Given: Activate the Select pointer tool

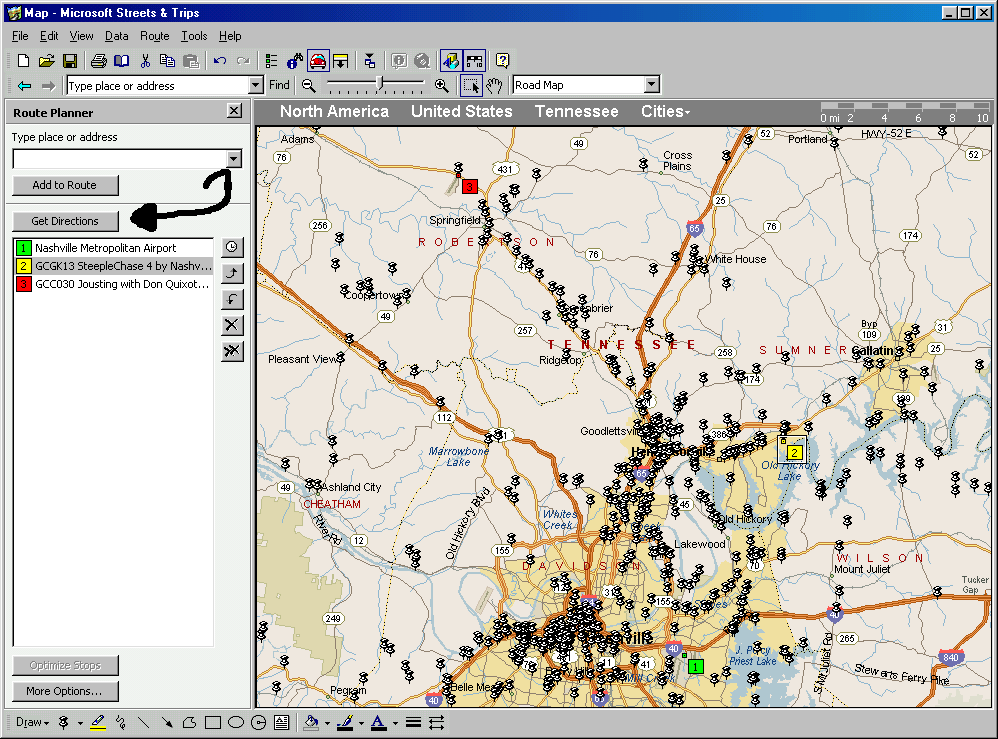Looking at the screenshot, I should tap(471, 85).
